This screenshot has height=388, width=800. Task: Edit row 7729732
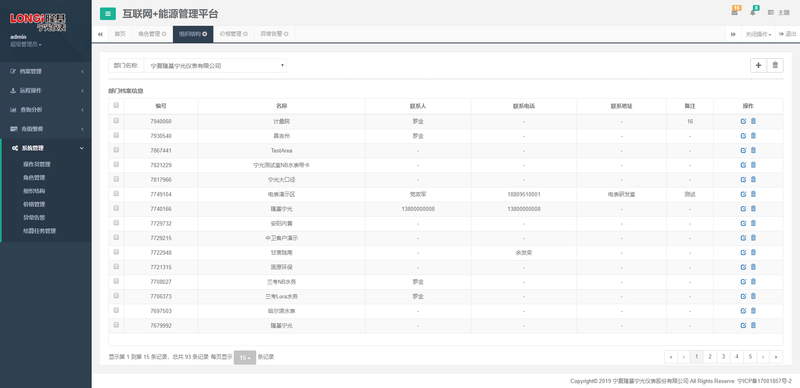pyautogui.click(x=743, y=224)
